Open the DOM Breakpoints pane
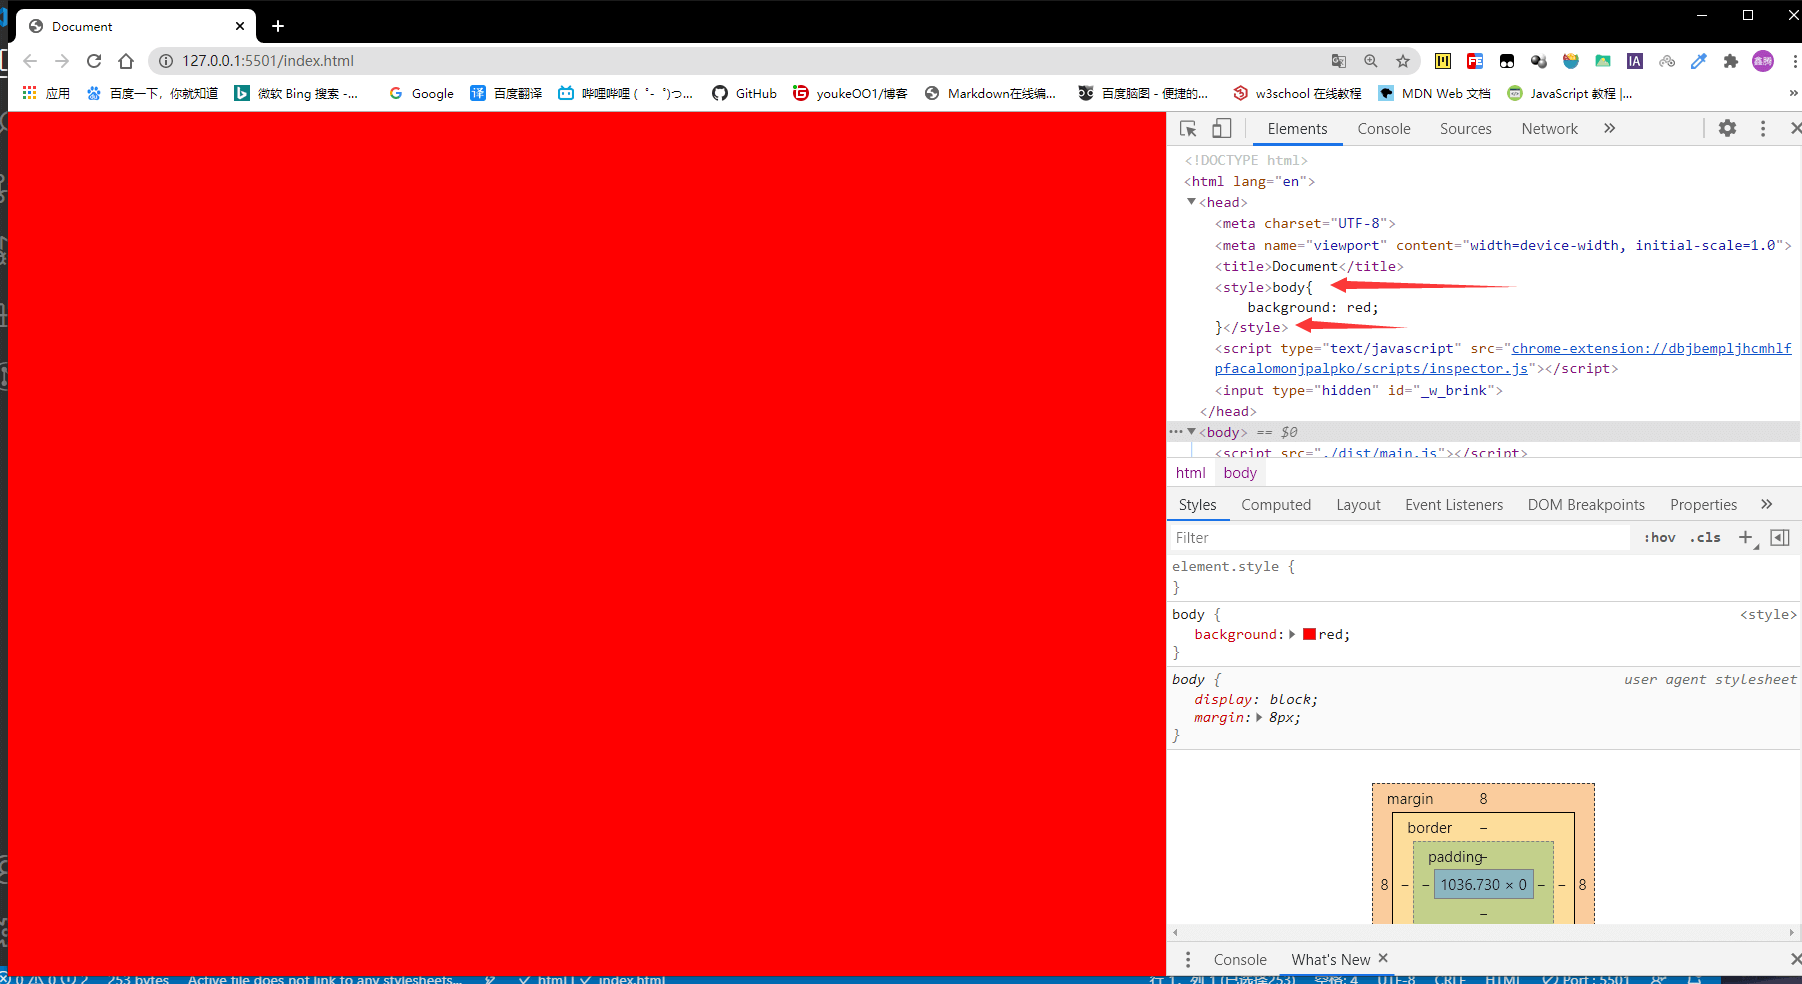1802x984 pixels. pyautogui.click(x=1586, y=505)
